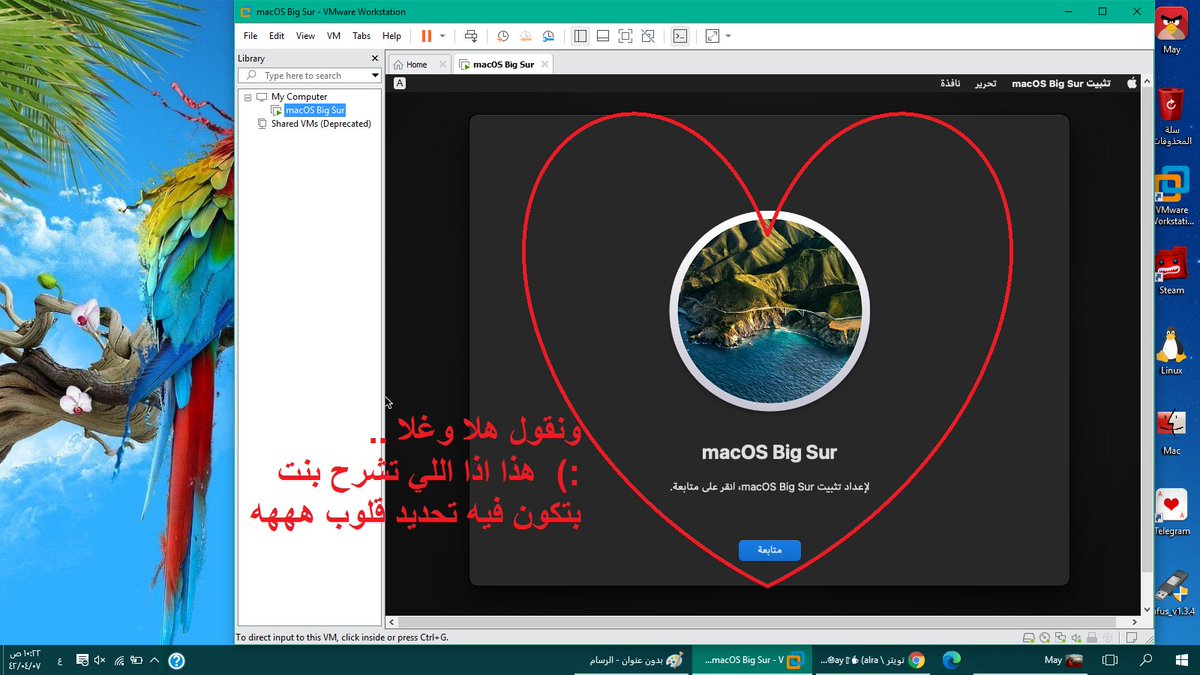Select Shared VMs (Deprecated) tree item
The height and width of the screenshot is (675, 1200).
[x=321, y=124]
